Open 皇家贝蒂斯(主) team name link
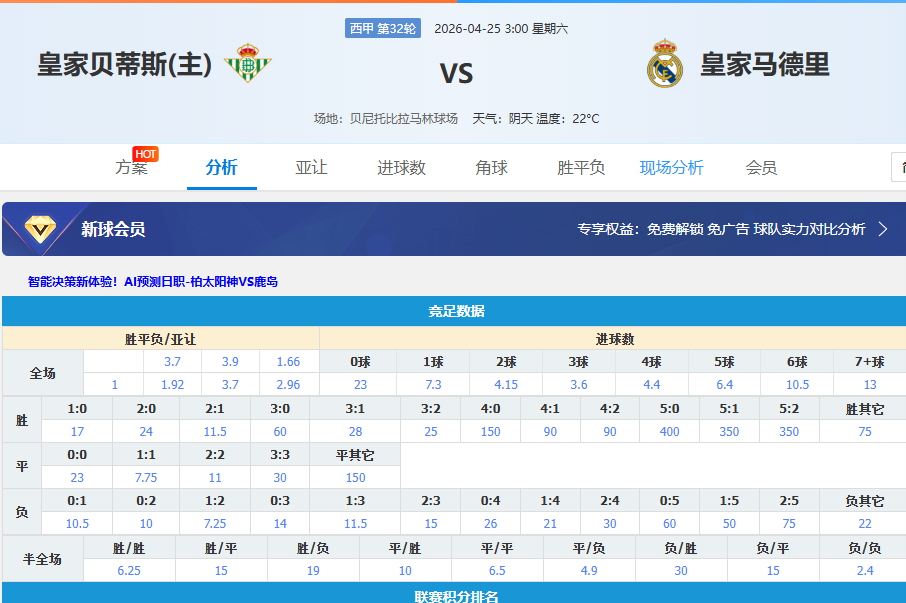 tap(125, 64)
